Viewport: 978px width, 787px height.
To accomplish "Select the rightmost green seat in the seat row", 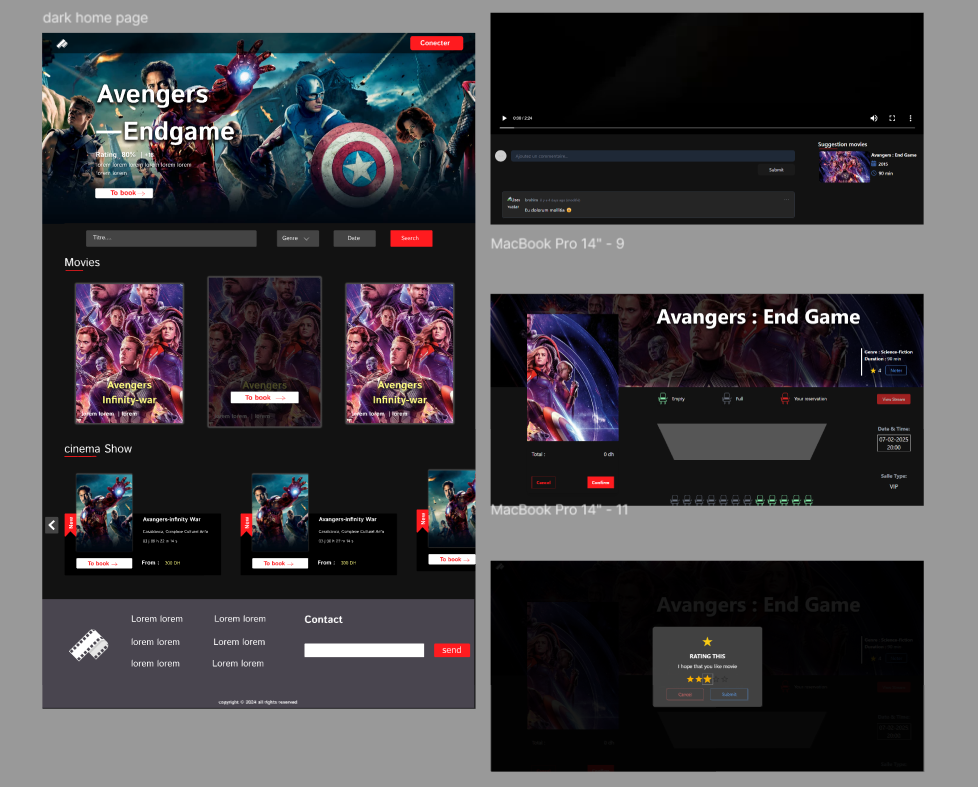I will pos(808,500).
